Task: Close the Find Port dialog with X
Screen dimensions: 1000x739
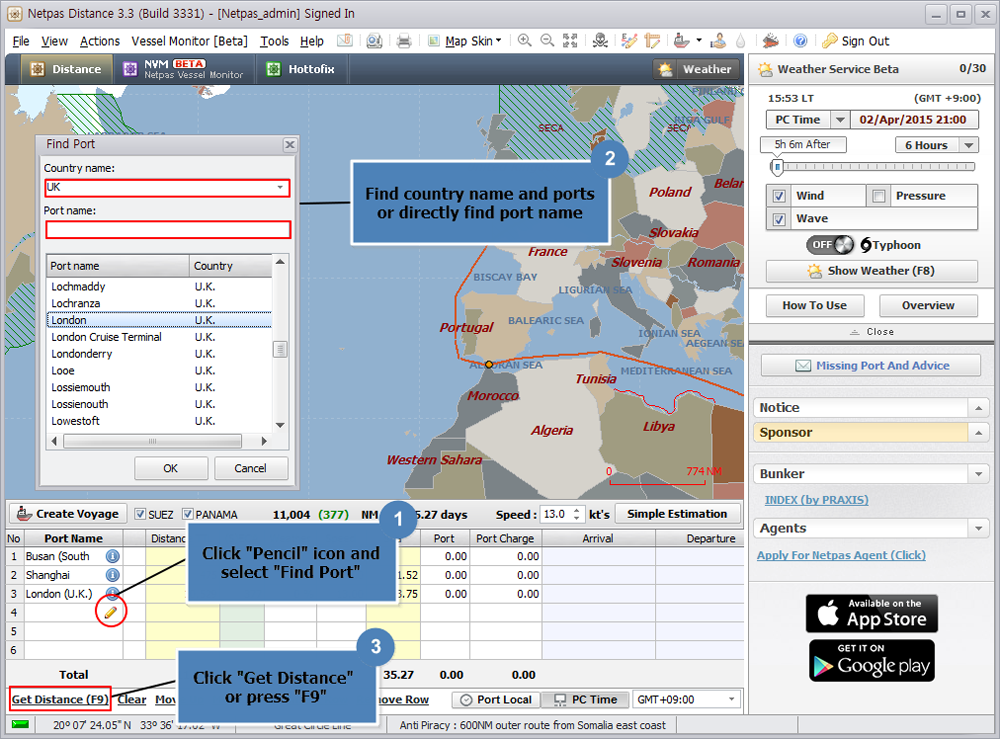Action: pos(290,145)
